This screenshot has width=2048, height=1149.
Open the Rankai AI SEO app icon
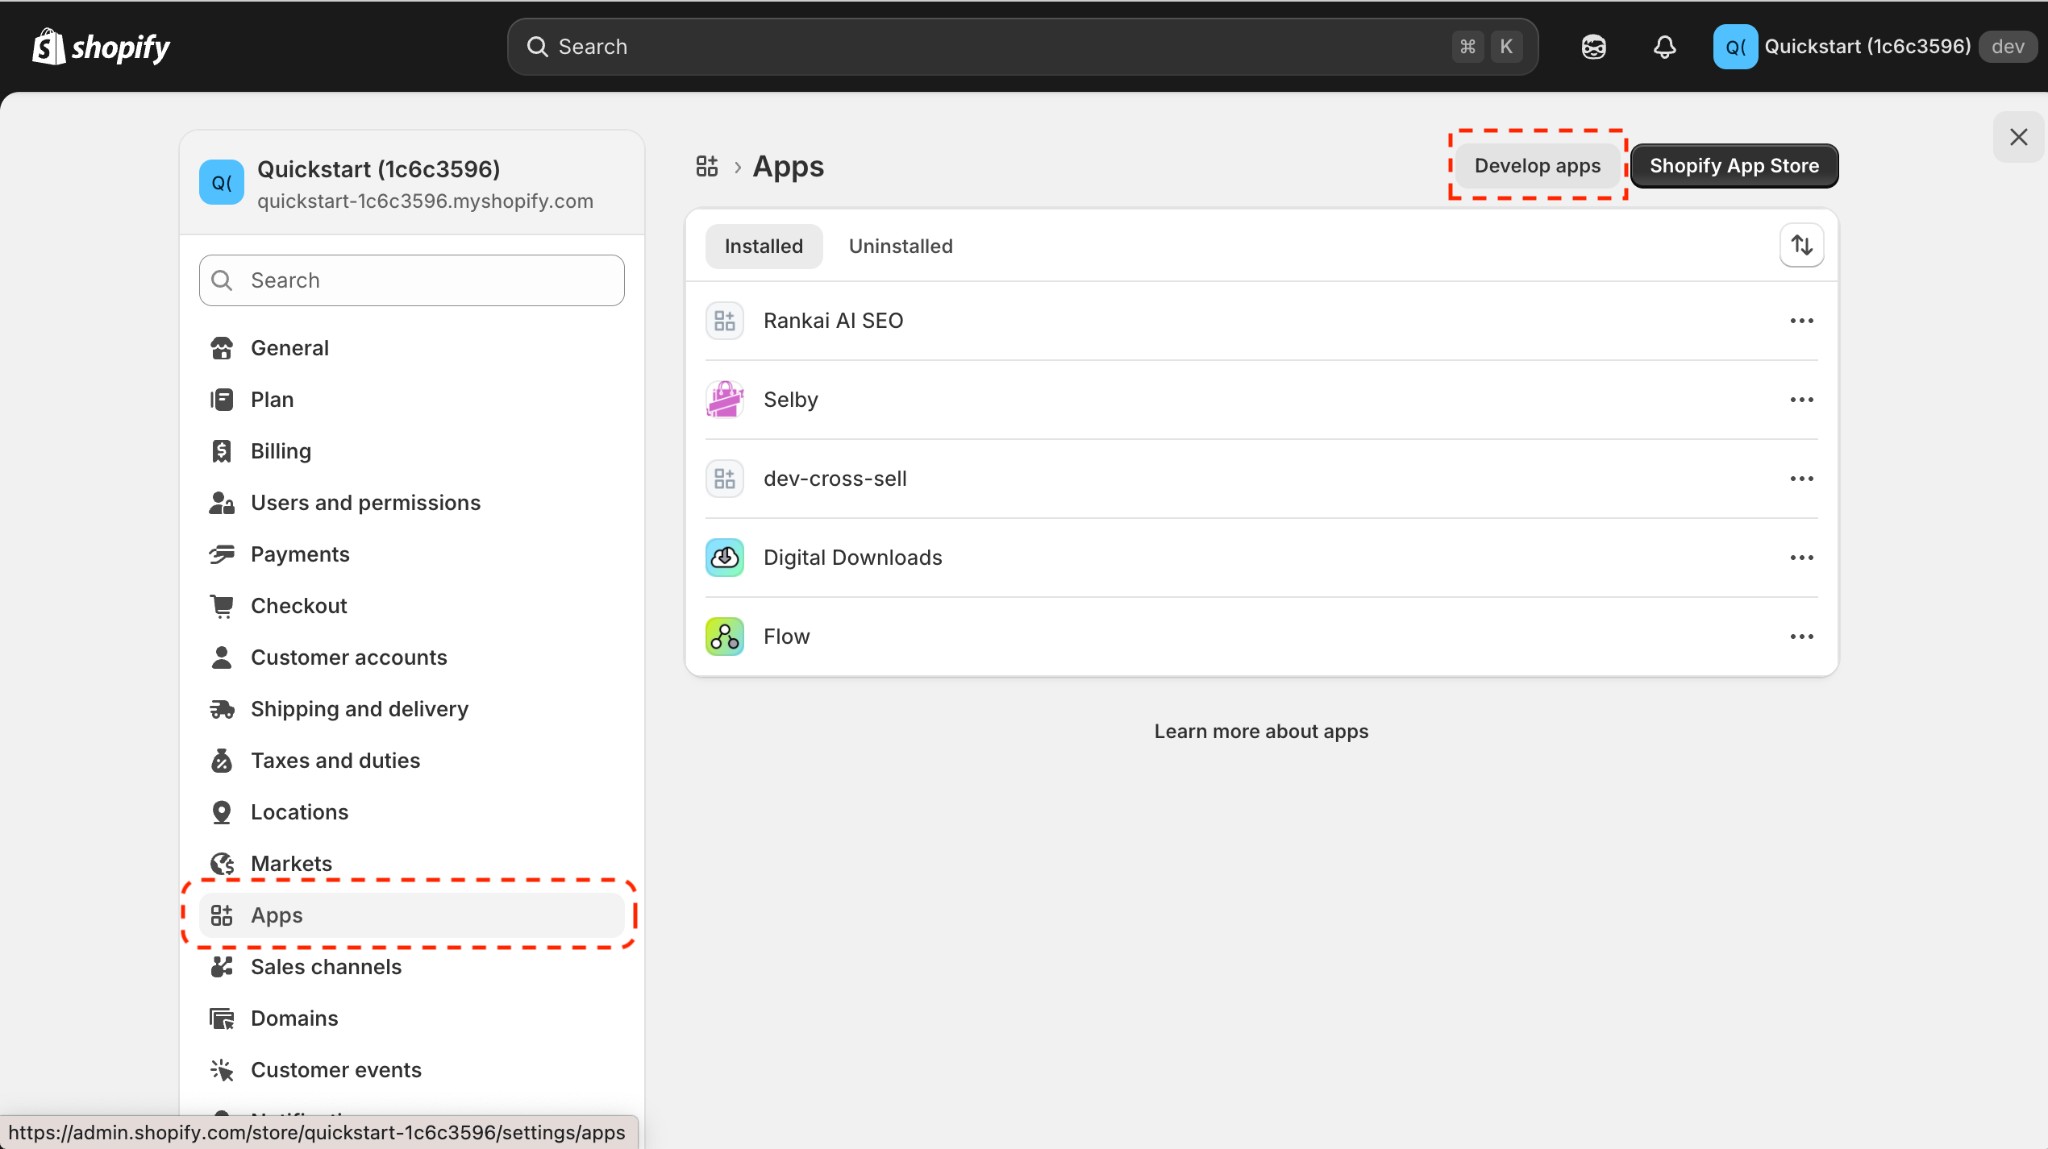(x=724, y=320)
